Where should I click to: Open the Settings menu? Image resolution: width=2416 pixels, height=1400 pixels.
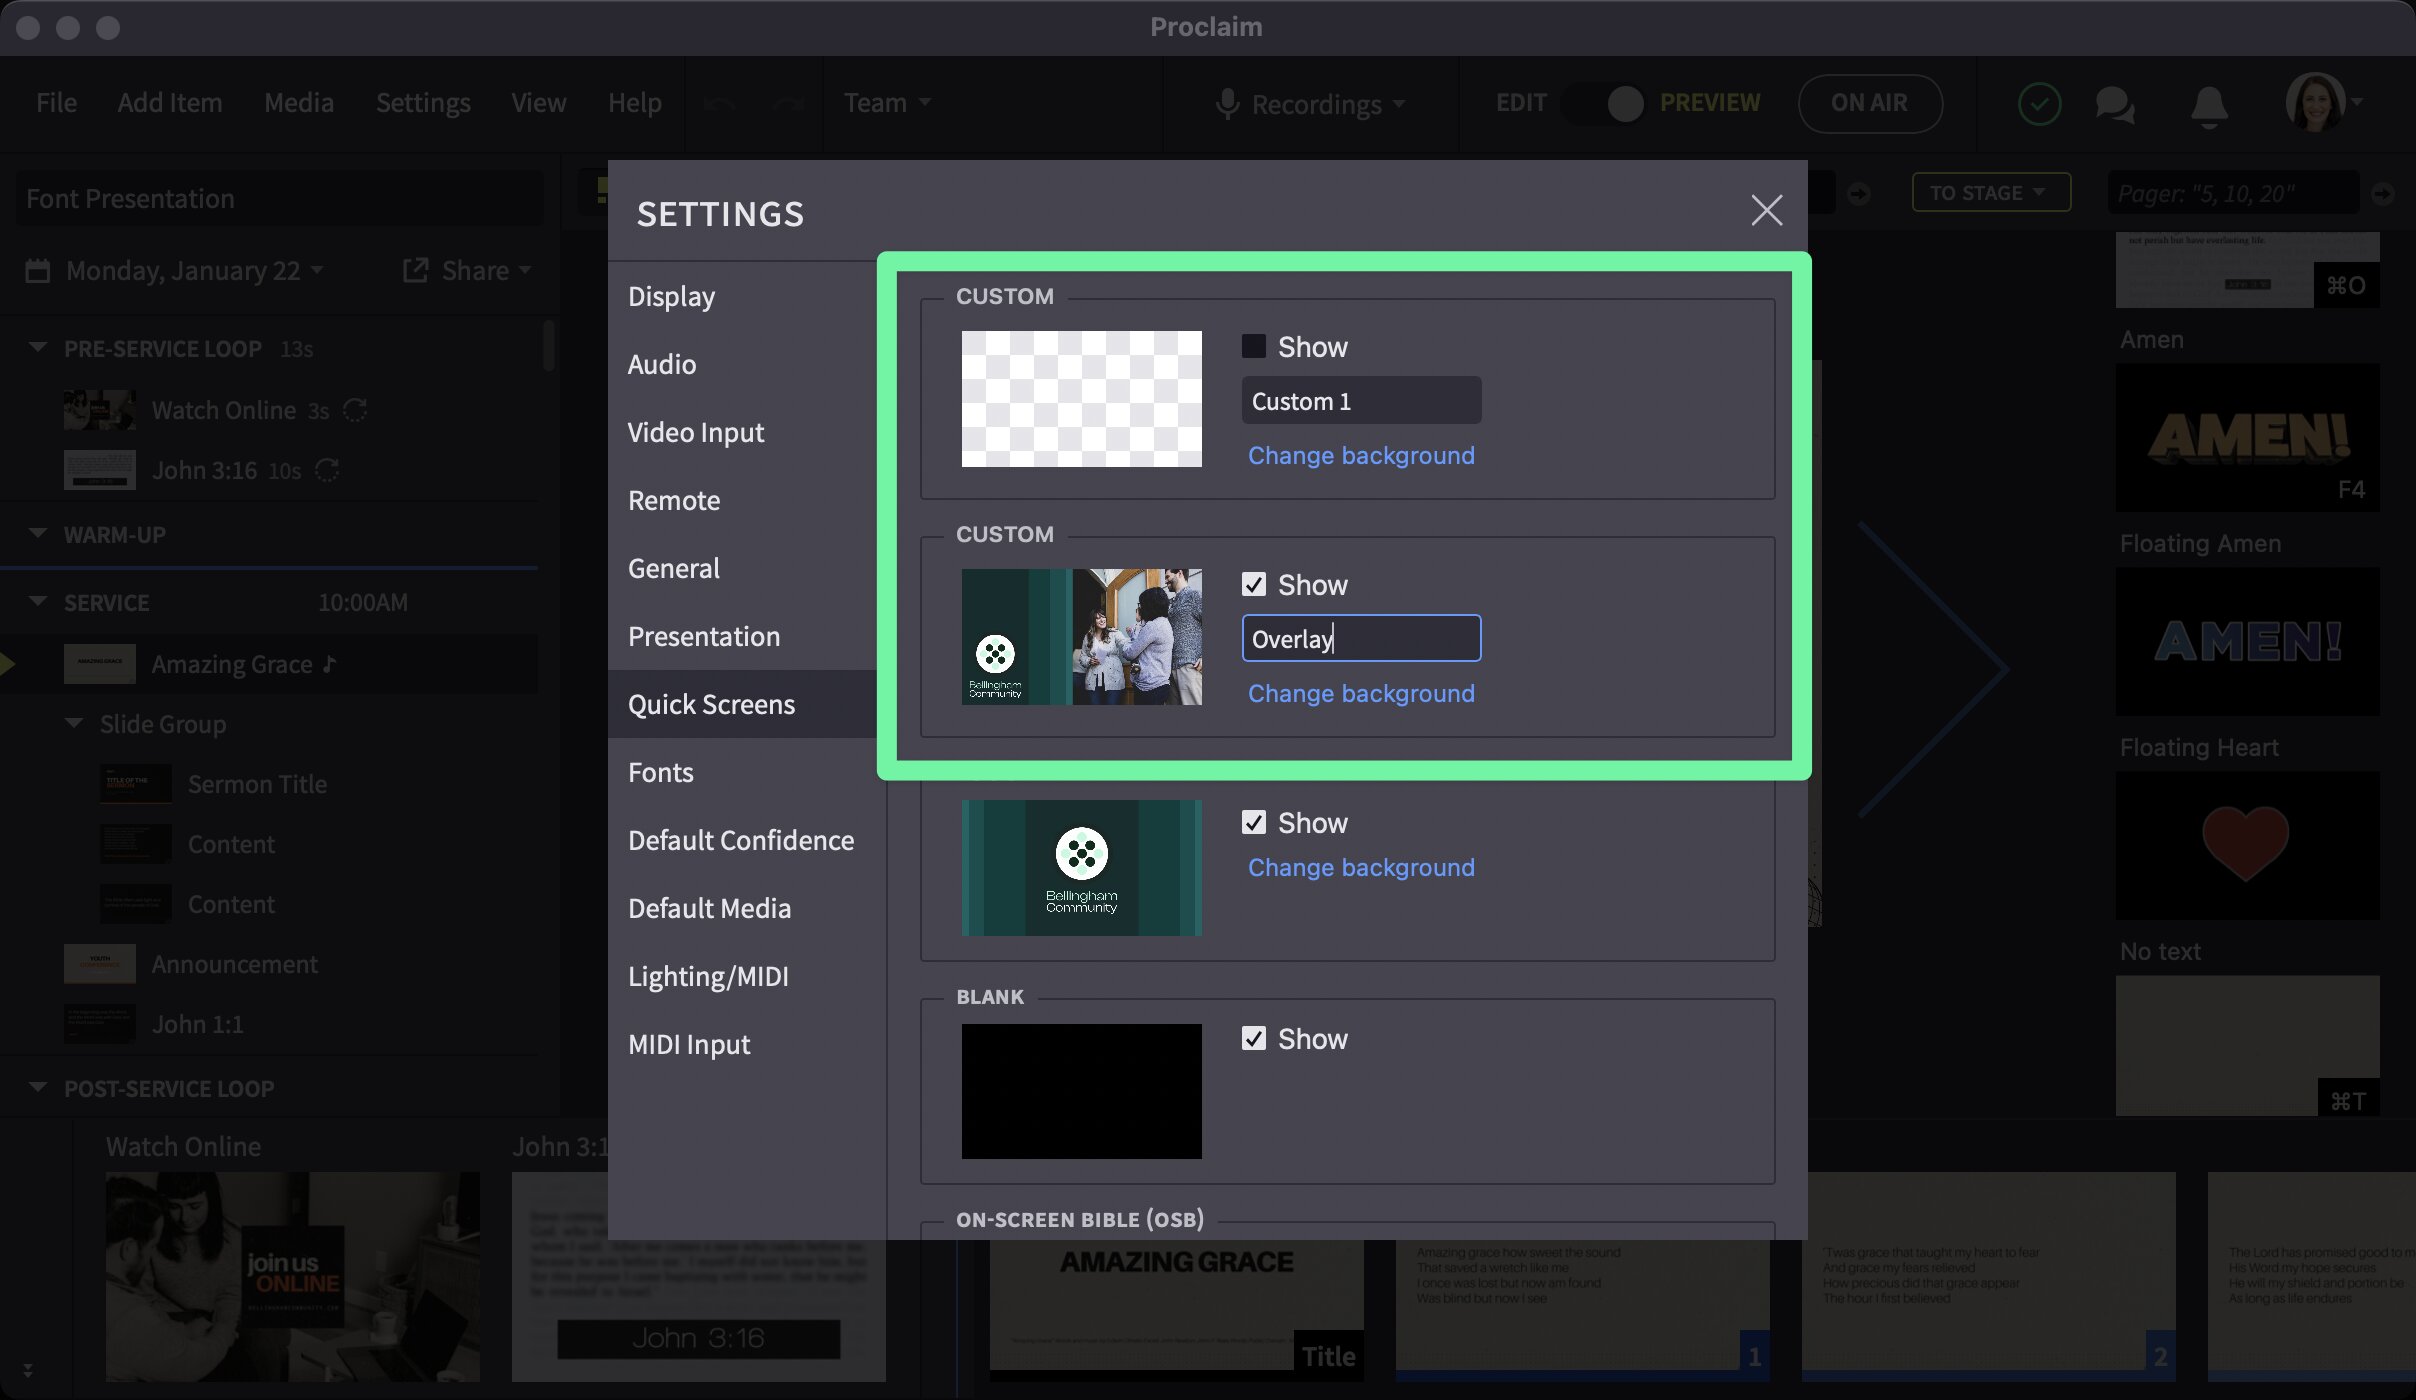pyautogui.click(x=423, y=103)
